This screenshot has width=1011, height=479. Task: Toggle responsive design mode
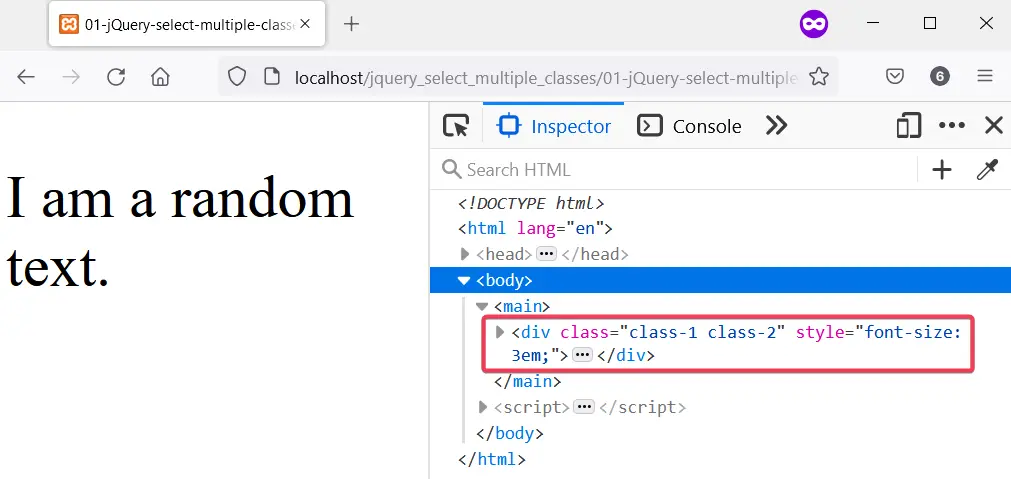(x=908, y=126)
